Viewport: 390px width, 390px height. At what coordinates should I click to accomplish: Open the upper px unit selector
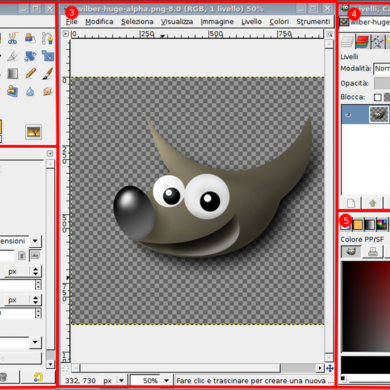pos(22,271)
